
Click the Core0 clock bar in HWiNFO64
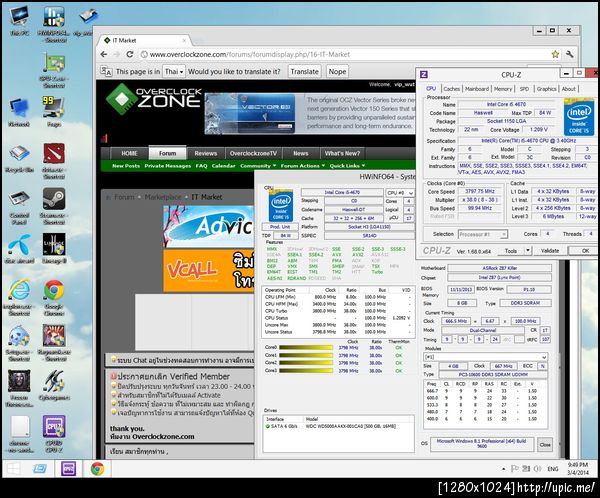pyautogui.click(x=306, y=348)
